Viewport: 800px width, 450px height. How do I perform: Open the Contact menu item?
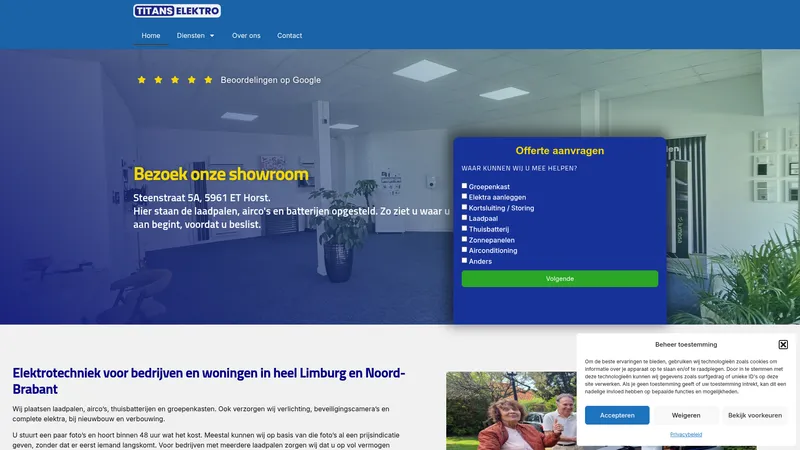pyautogui.click(x=289, y=36)
